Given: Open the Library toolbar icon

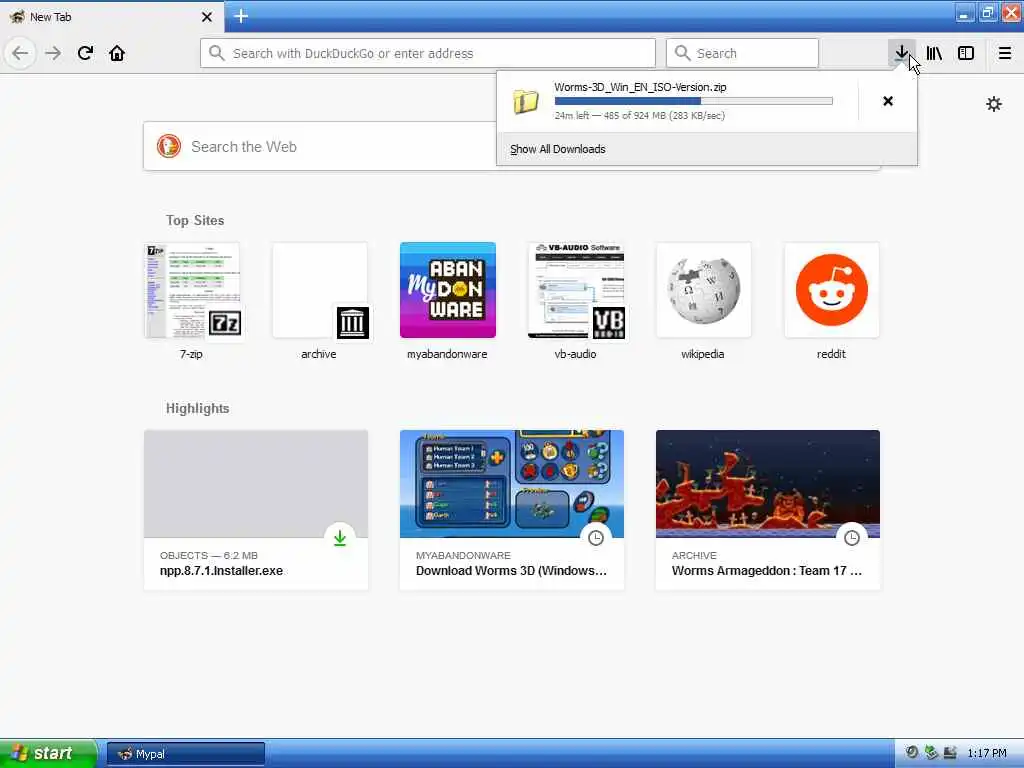Looking at the screenshot, I should (934, 53).
